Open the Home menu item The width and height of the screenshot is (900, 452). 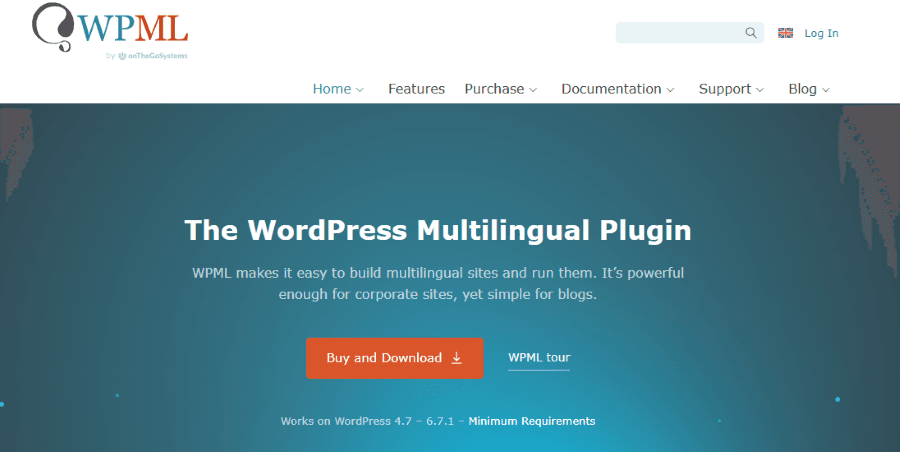click(332, 89)
